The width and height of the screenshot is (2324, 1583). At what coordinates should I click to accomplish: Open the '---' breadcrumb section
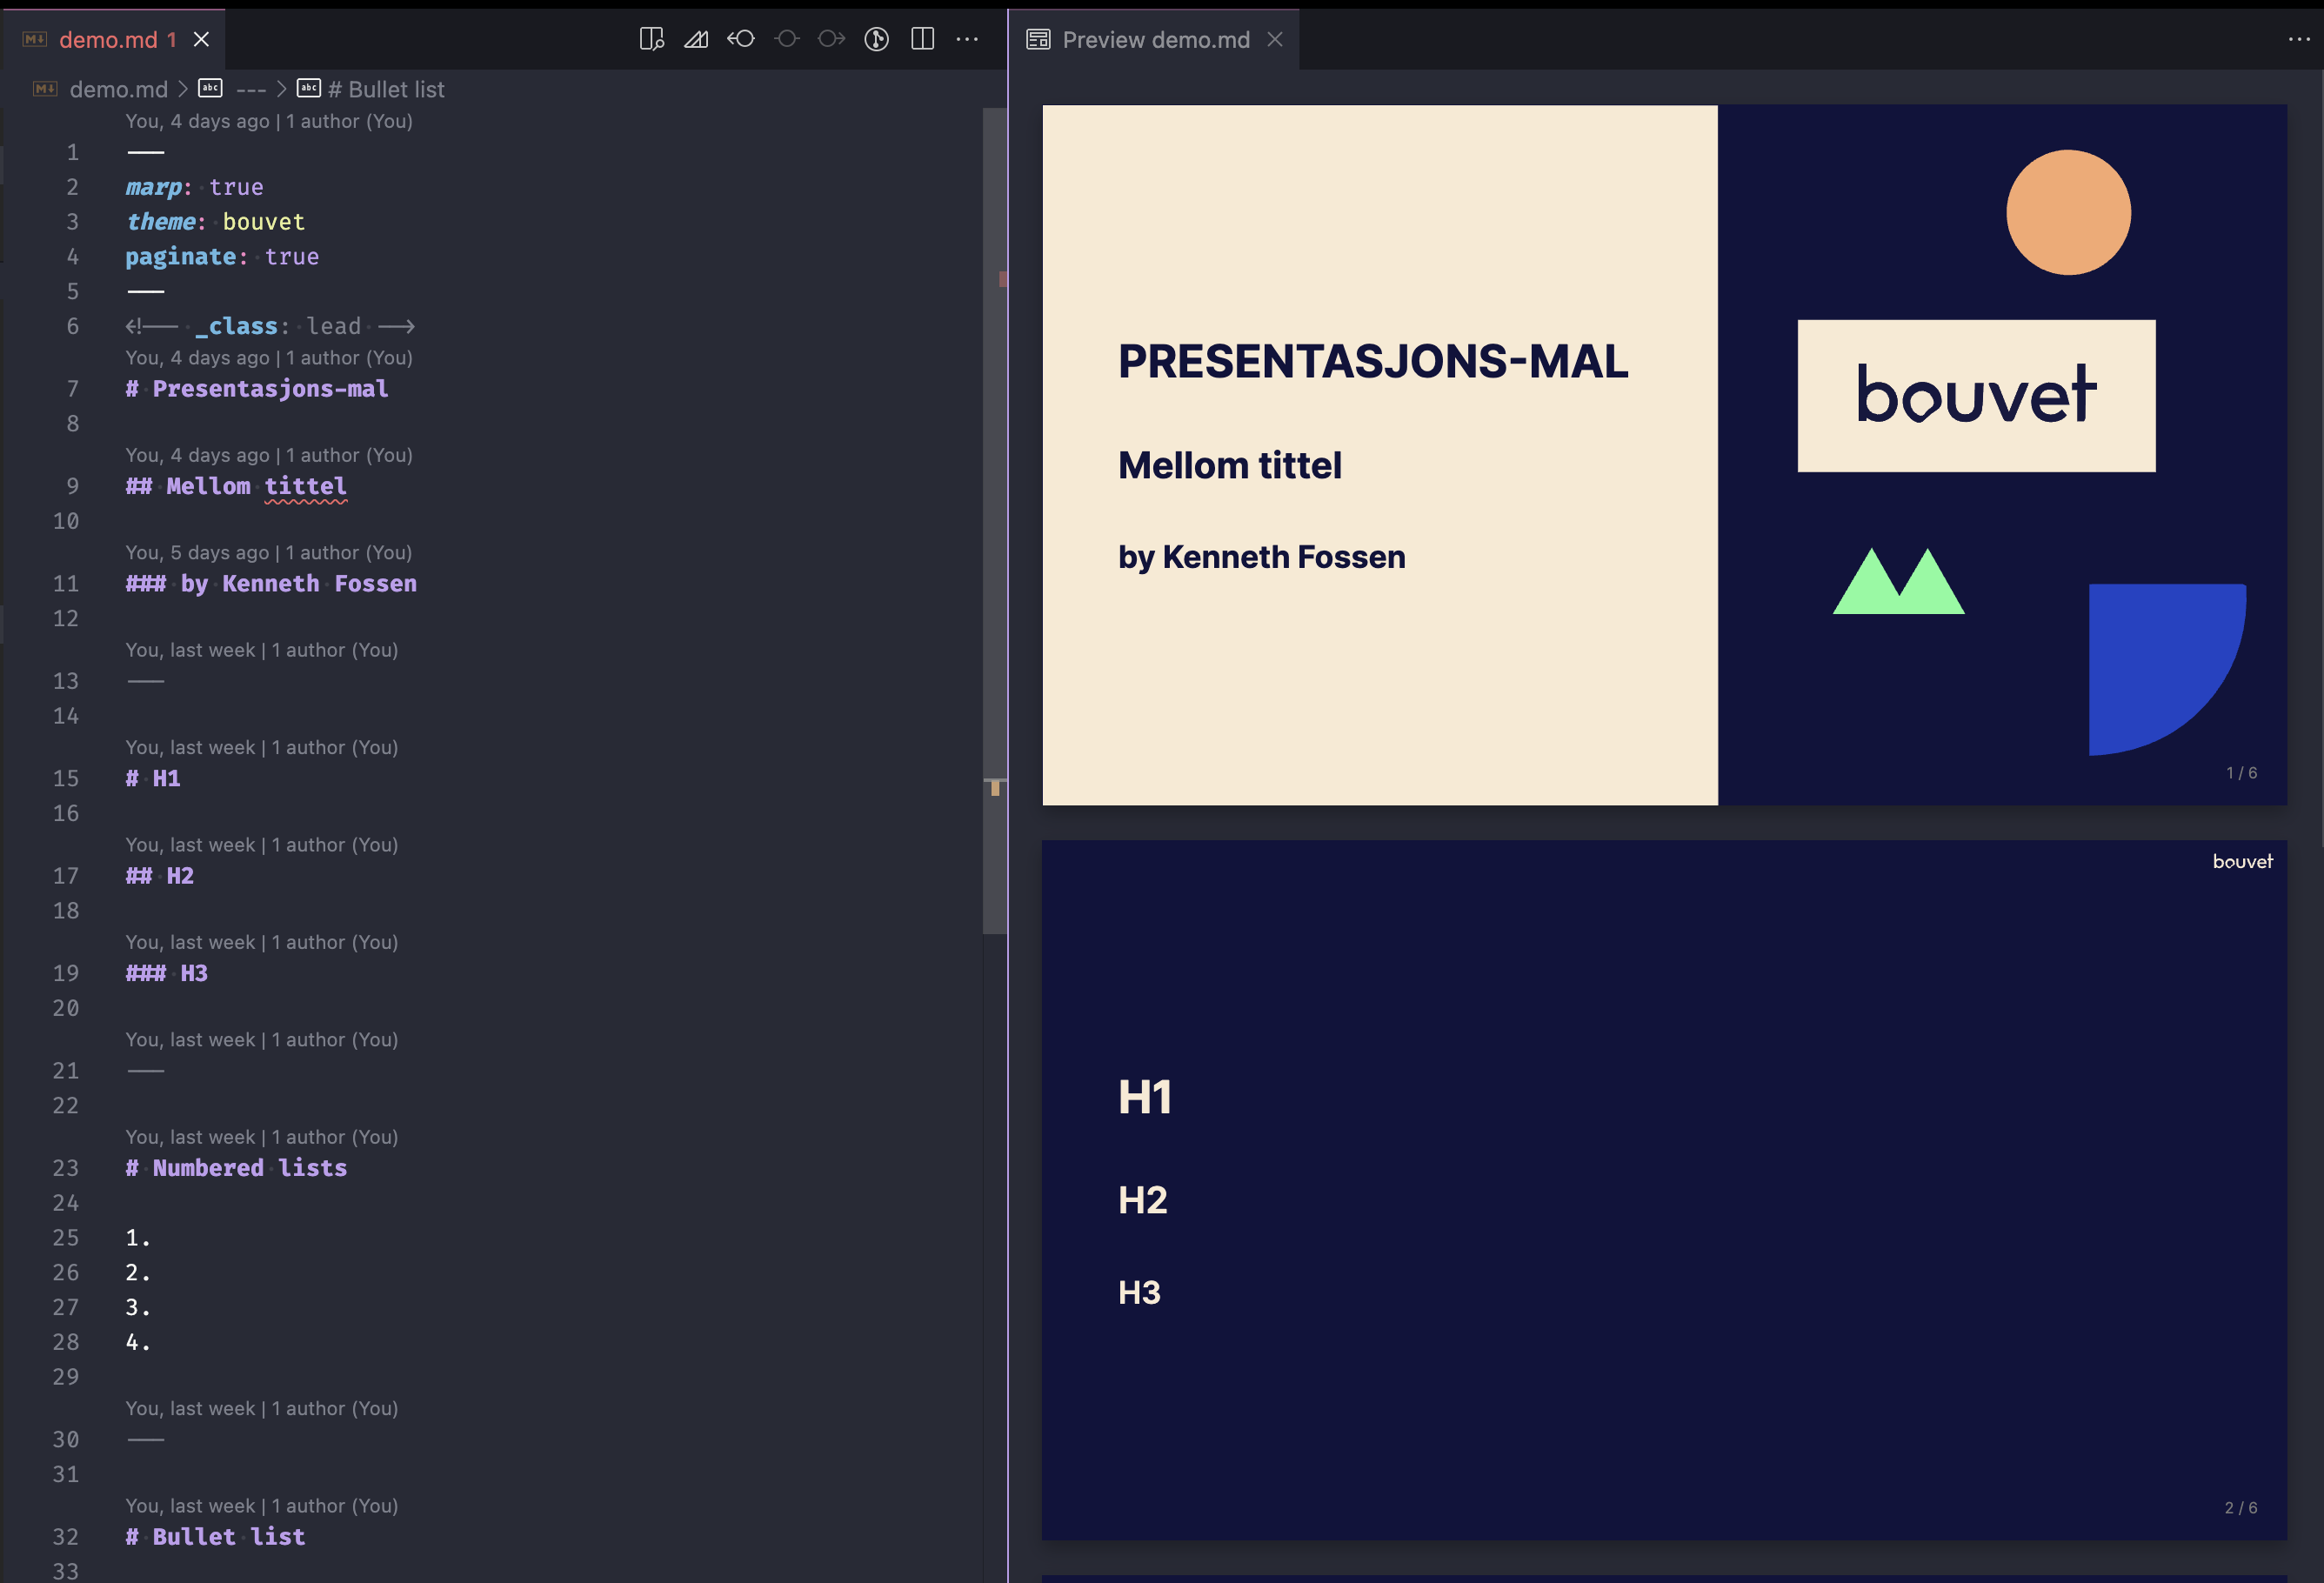pyautogui.click(x=250, y=89)
